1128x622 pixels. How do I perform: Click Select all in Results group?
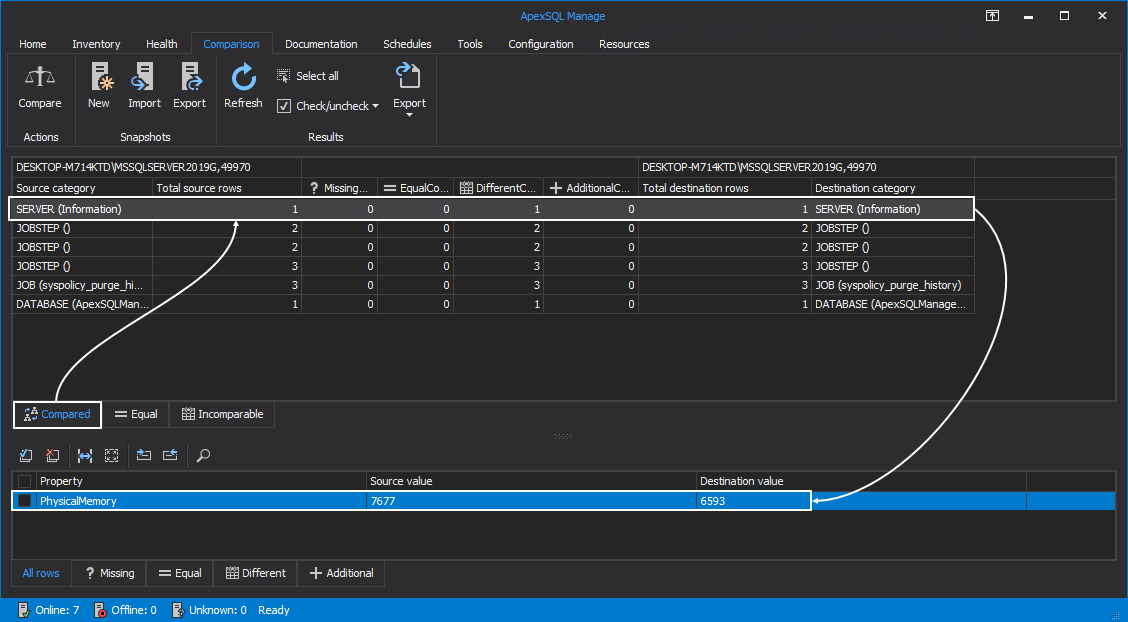(308, 76)
